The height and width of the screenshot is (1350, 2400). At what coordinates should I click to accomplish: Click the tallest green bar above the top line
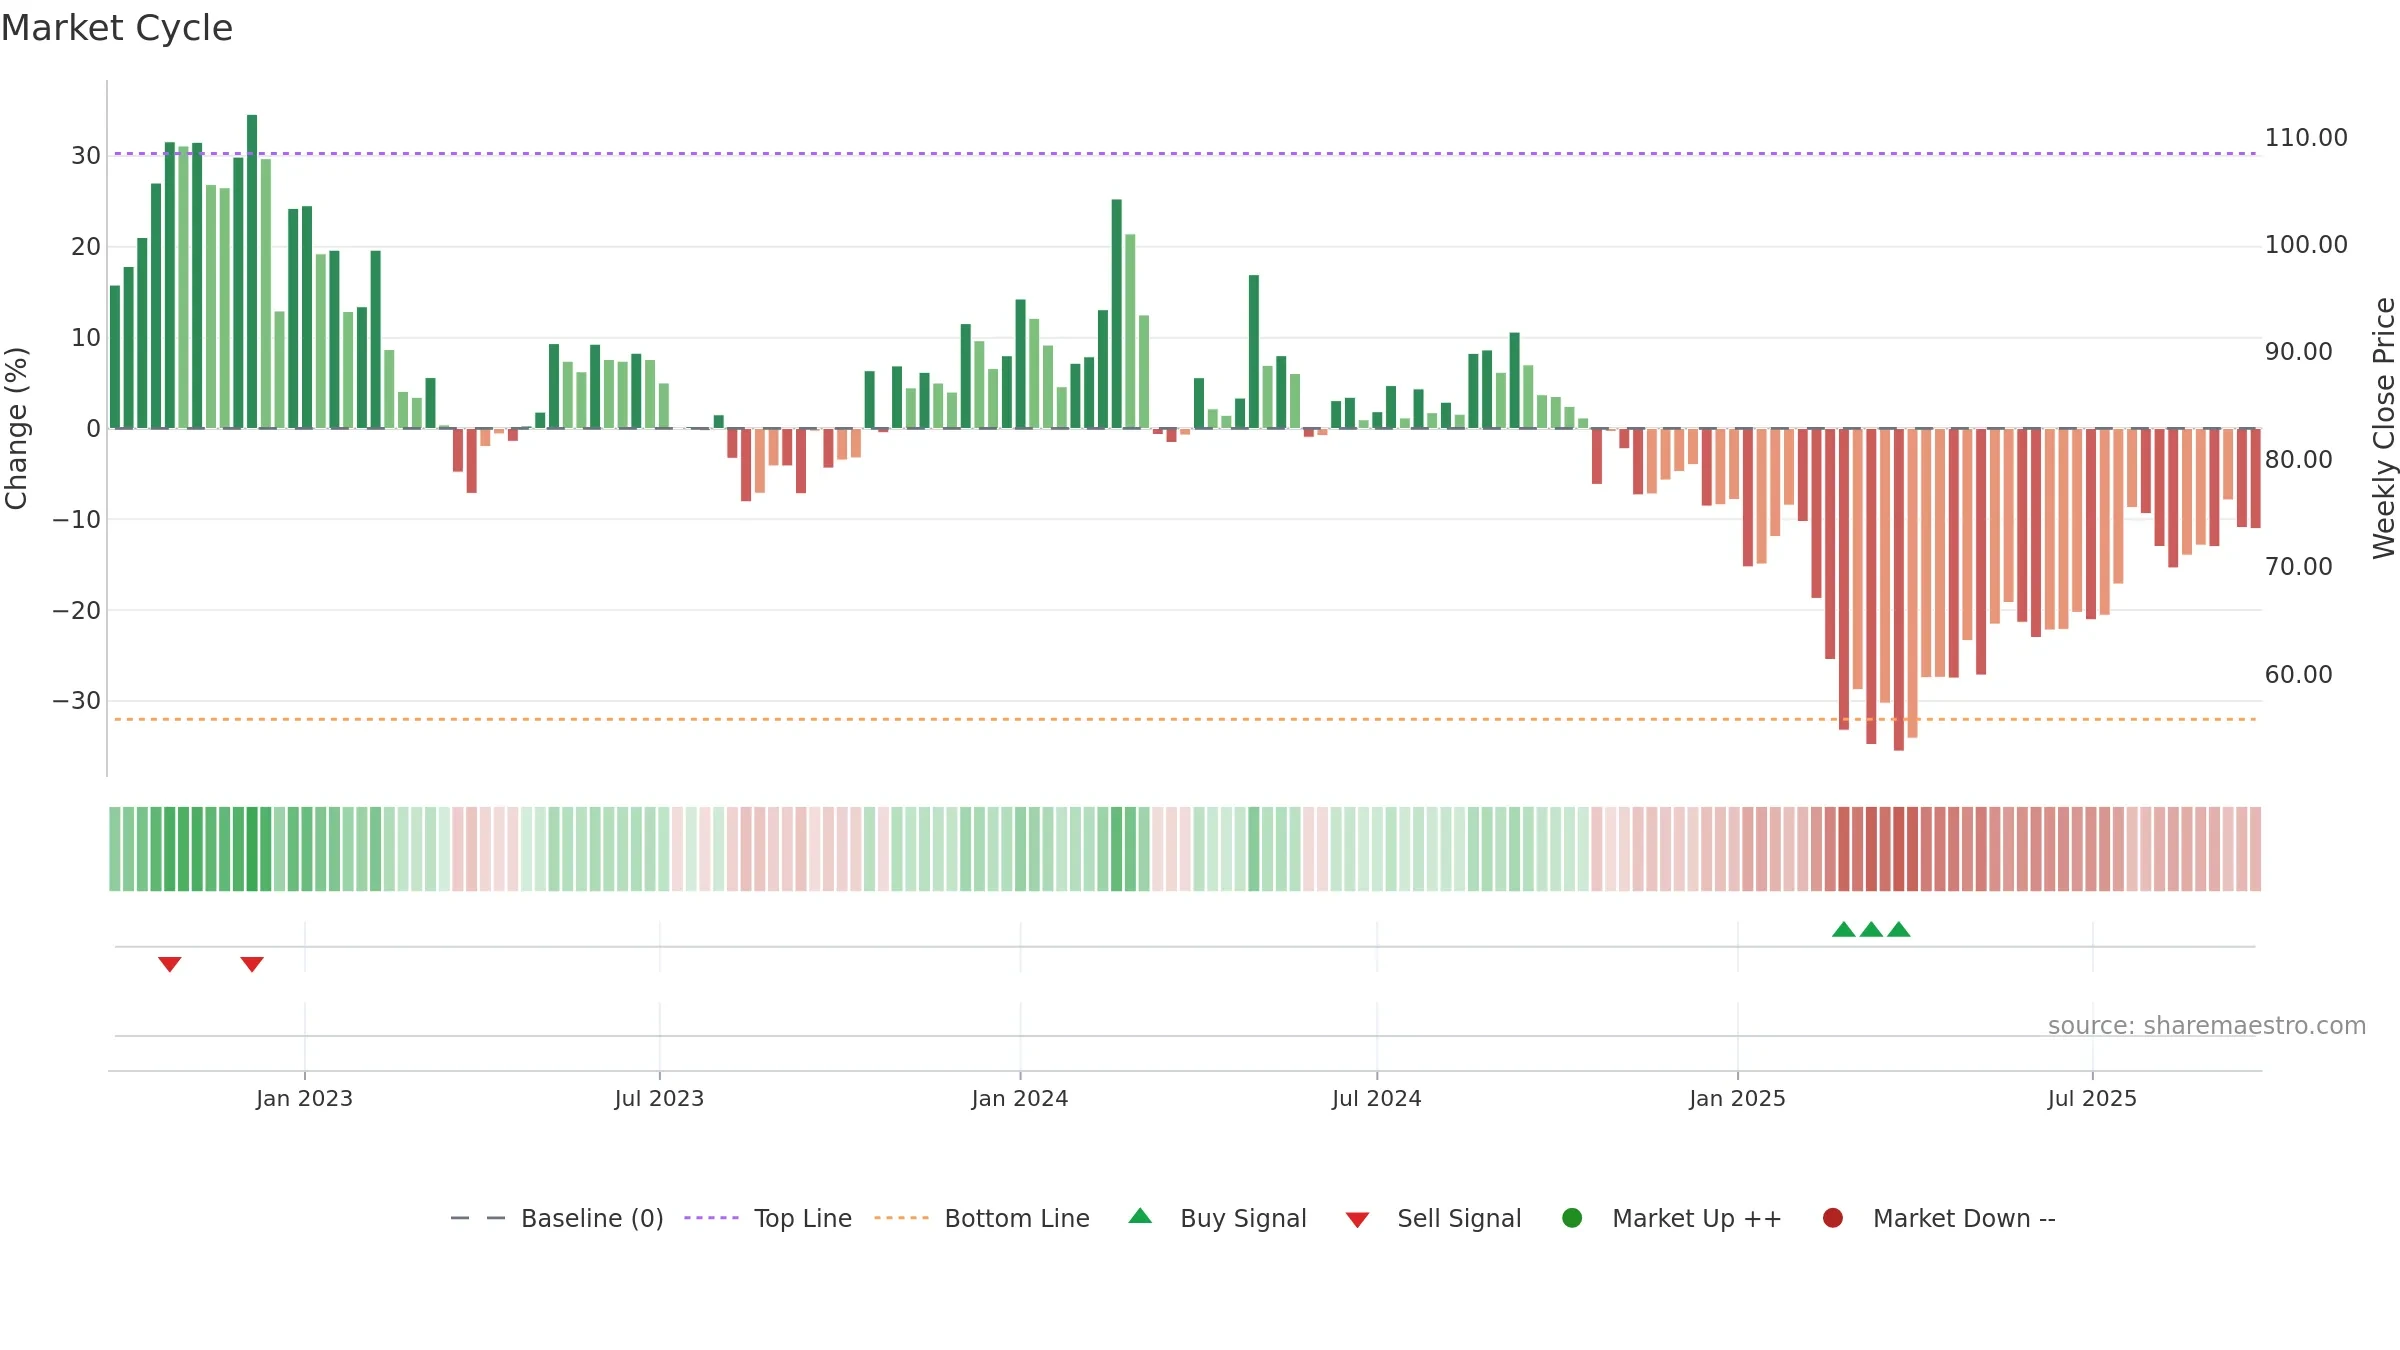(252, 271)
